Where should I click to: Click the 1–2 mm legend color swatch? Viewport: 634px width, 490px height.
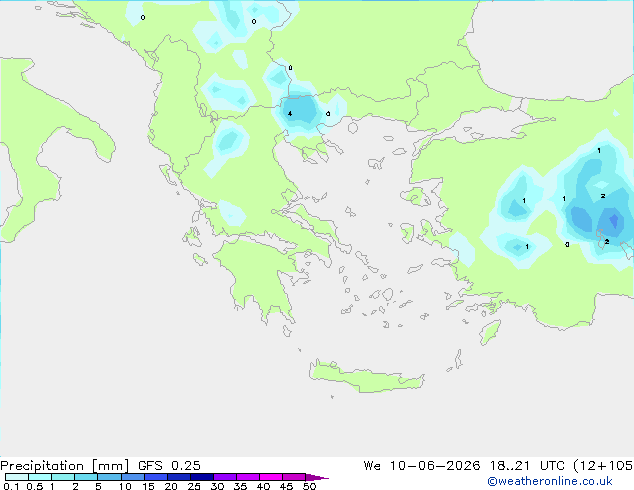point(63,477)
